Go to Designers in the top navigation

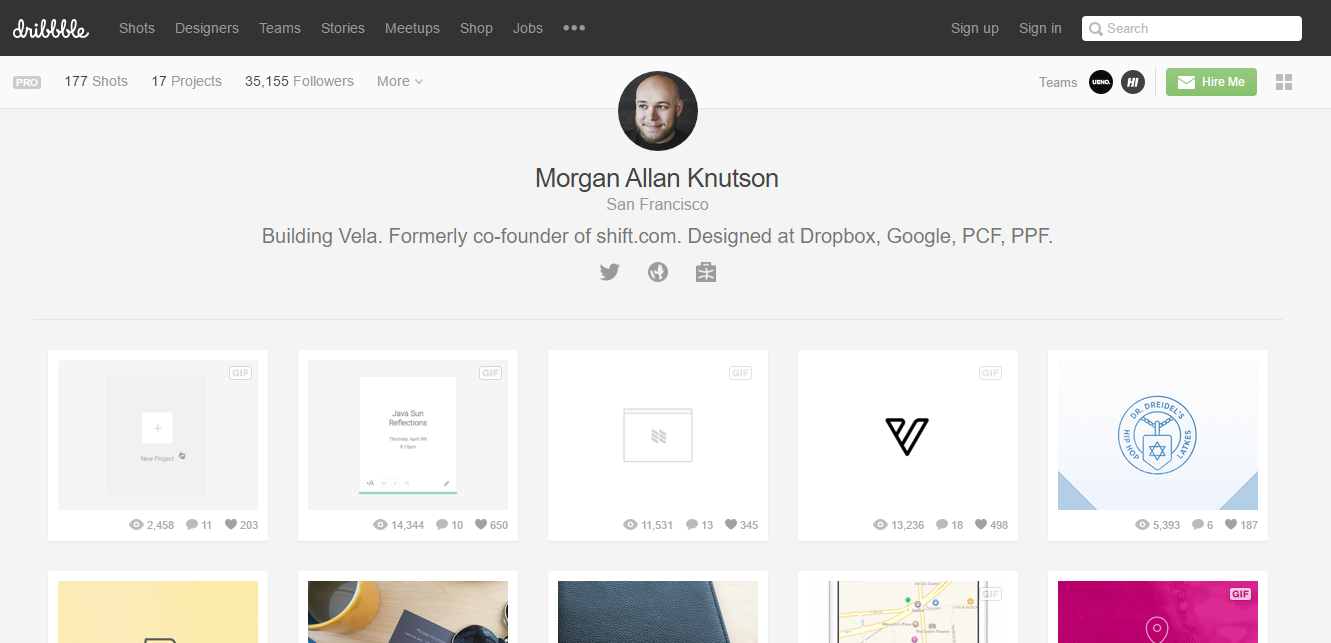pyautogui.click(x=207, y=28)
